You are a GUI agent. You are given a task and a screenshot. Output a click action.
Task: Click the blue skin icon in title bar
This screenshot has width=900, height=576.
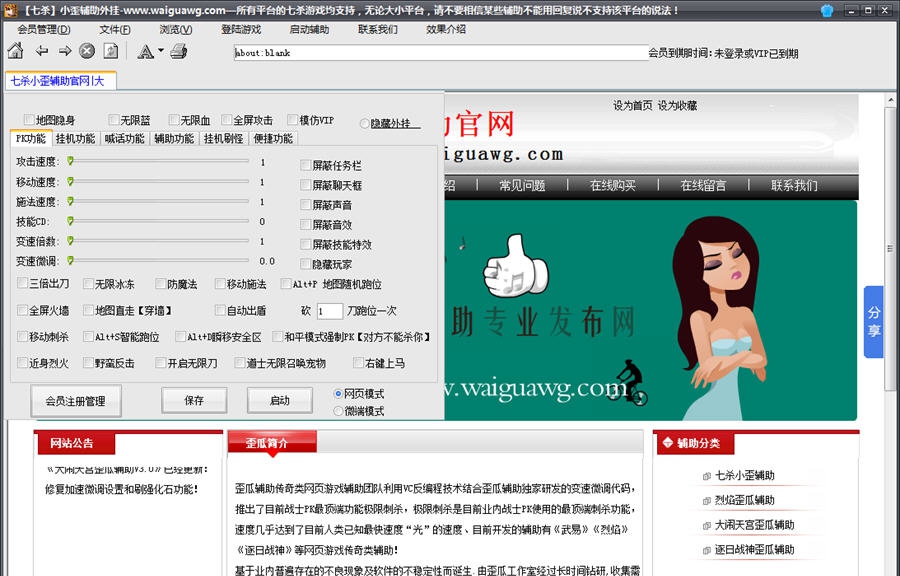[x=827, y=10]
